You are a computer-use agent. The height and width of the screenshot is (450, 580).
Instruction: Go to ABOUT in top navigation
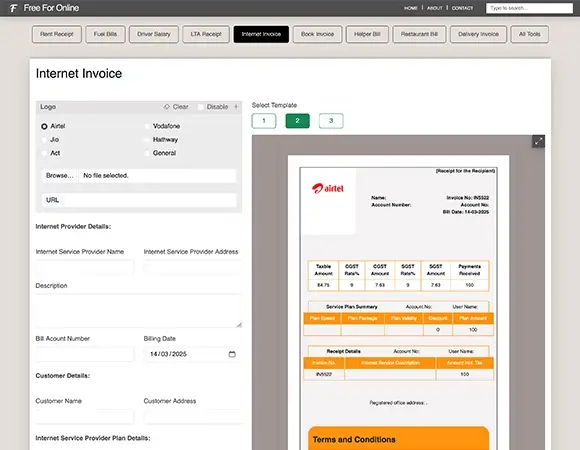click(435, 8)
